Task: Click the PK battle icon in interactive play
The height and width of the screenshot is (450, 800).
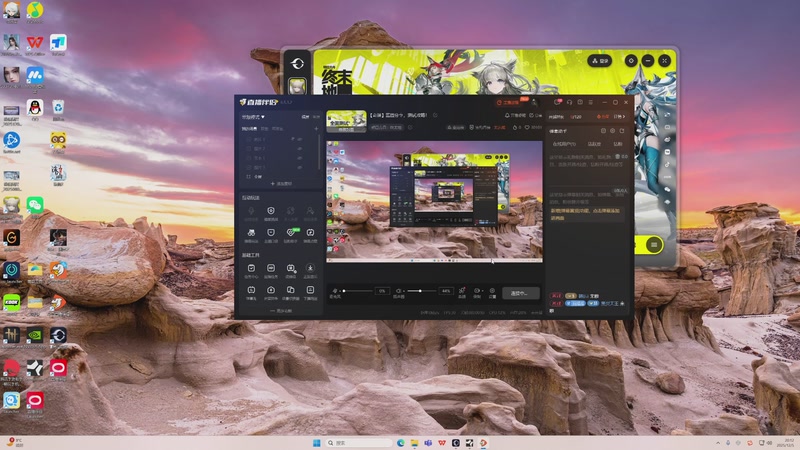Action: pos(290,211)
